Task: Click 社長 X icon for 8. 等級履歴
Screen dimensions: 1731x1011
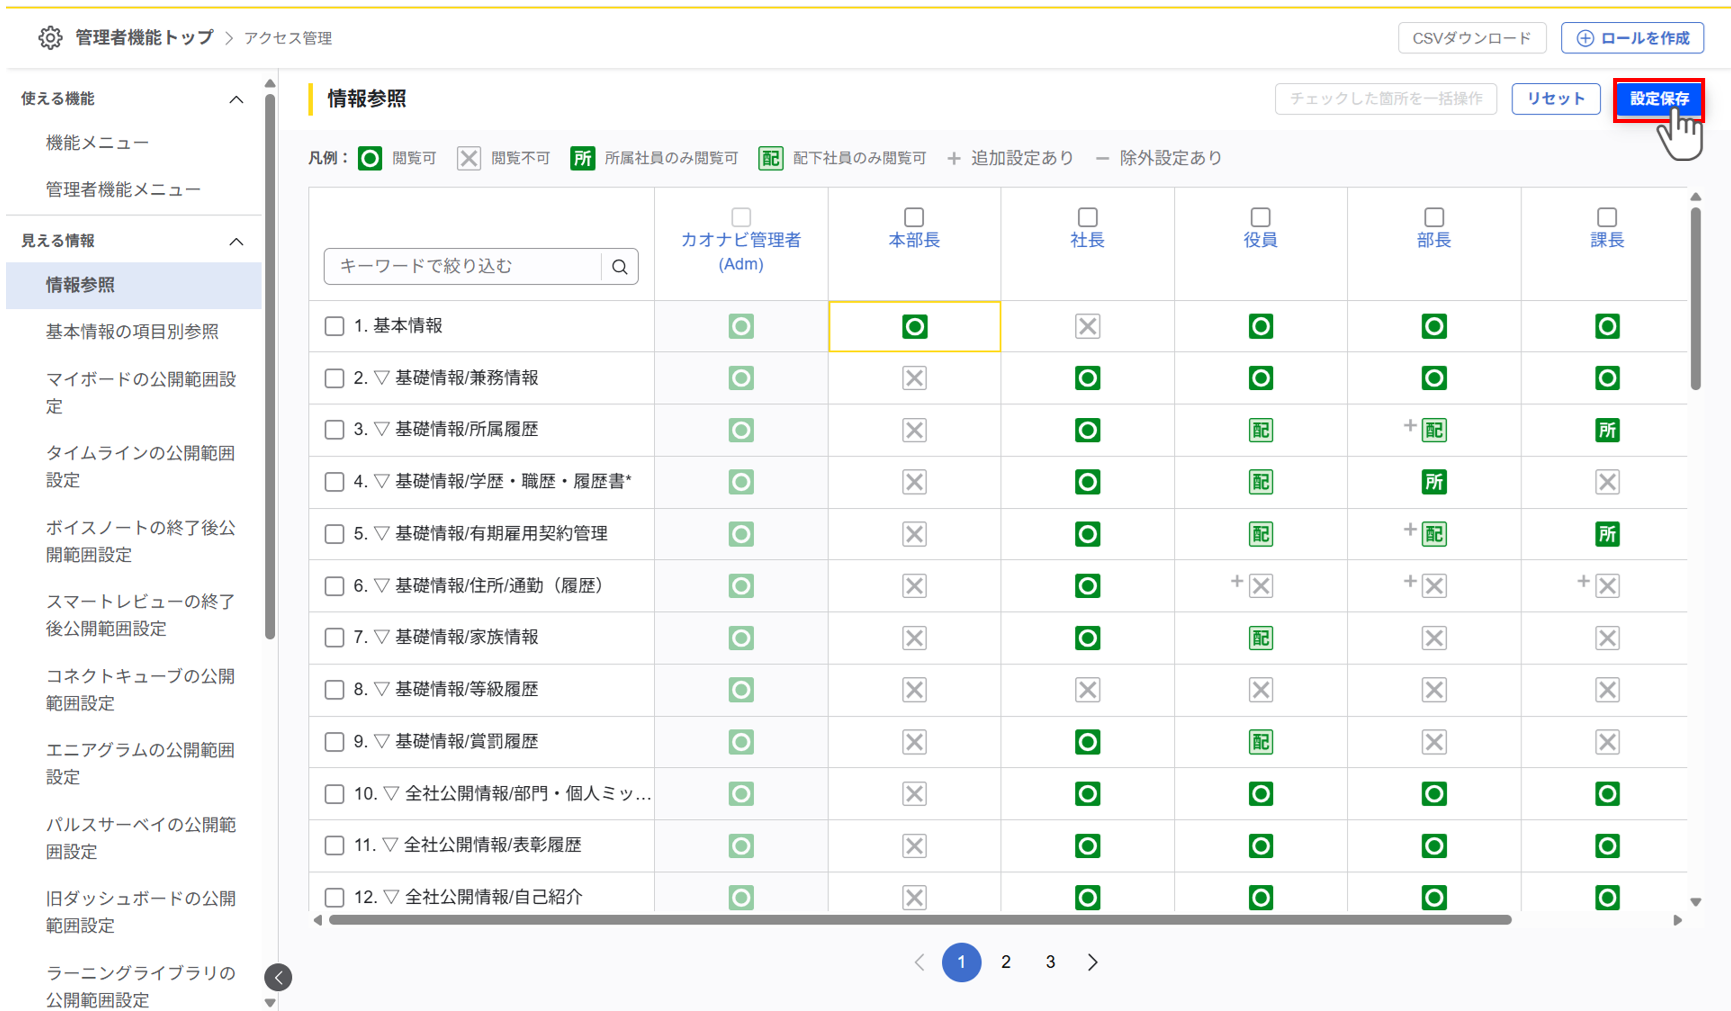Action: (x=1087, y=690)
